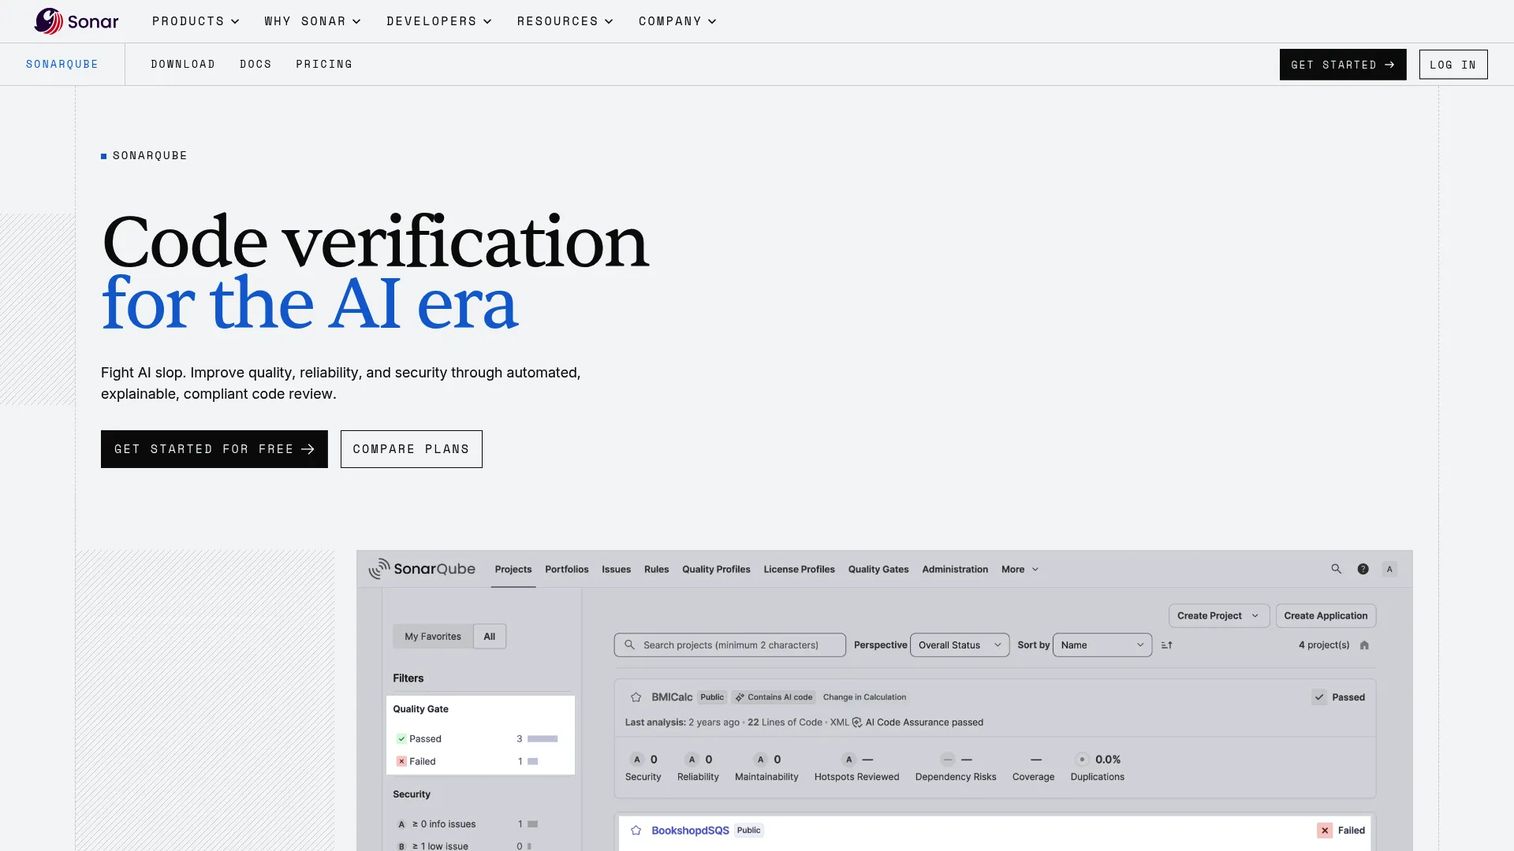Expand the Developers menu

[x=439, y=21]
